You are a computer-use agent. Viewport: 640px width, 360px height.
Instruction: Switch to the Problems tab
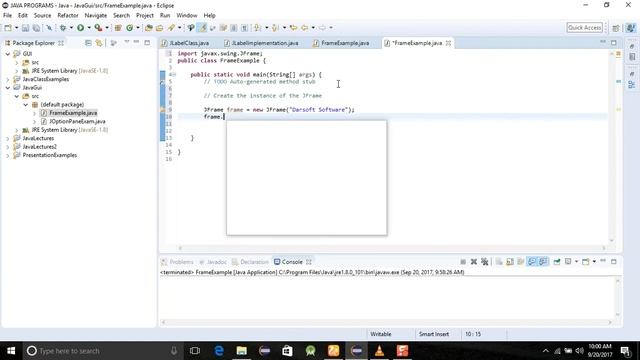click(x=178, y=262)
